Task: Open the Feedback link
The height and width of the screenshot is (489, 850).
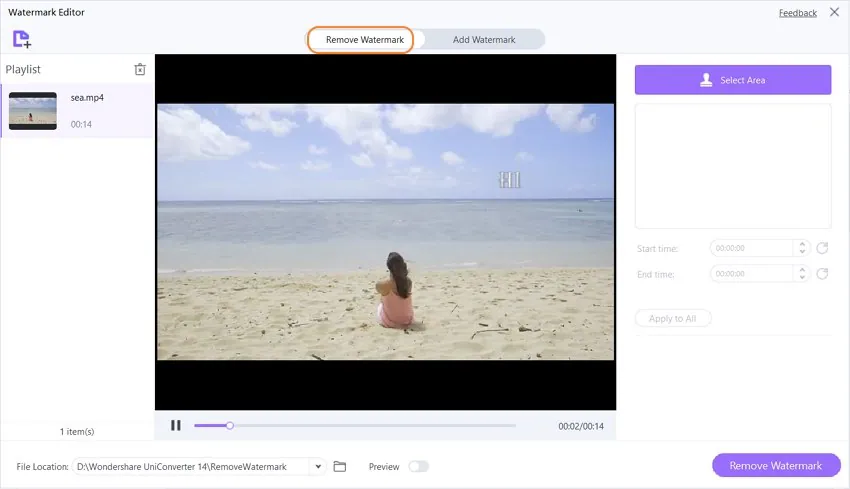Action: (797, 13)
